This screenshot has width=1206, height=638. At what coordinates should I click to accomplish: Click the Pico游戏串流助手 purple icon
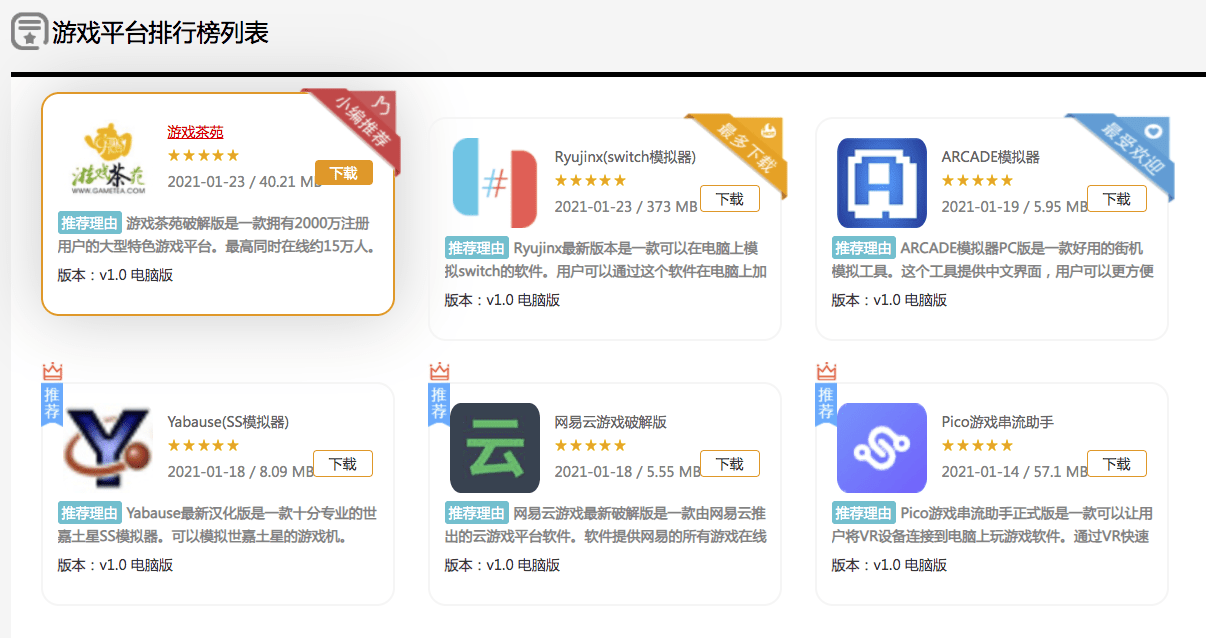[x=882, y=448]
